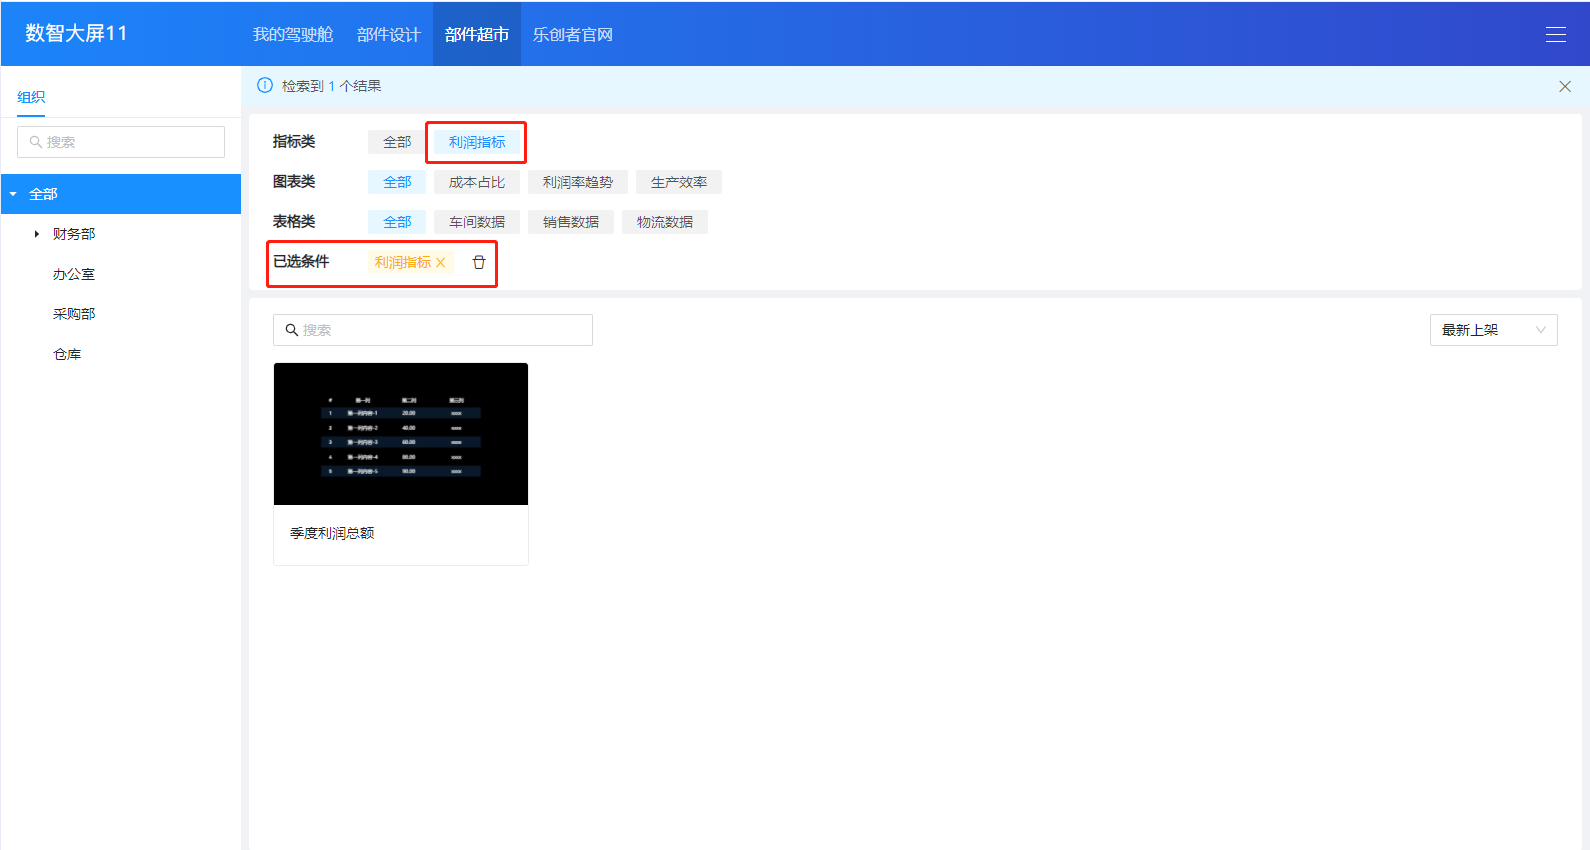The image size is (1590, 850).
Task: Open the 部件设计 navigation tab
Action: point(388,34)
